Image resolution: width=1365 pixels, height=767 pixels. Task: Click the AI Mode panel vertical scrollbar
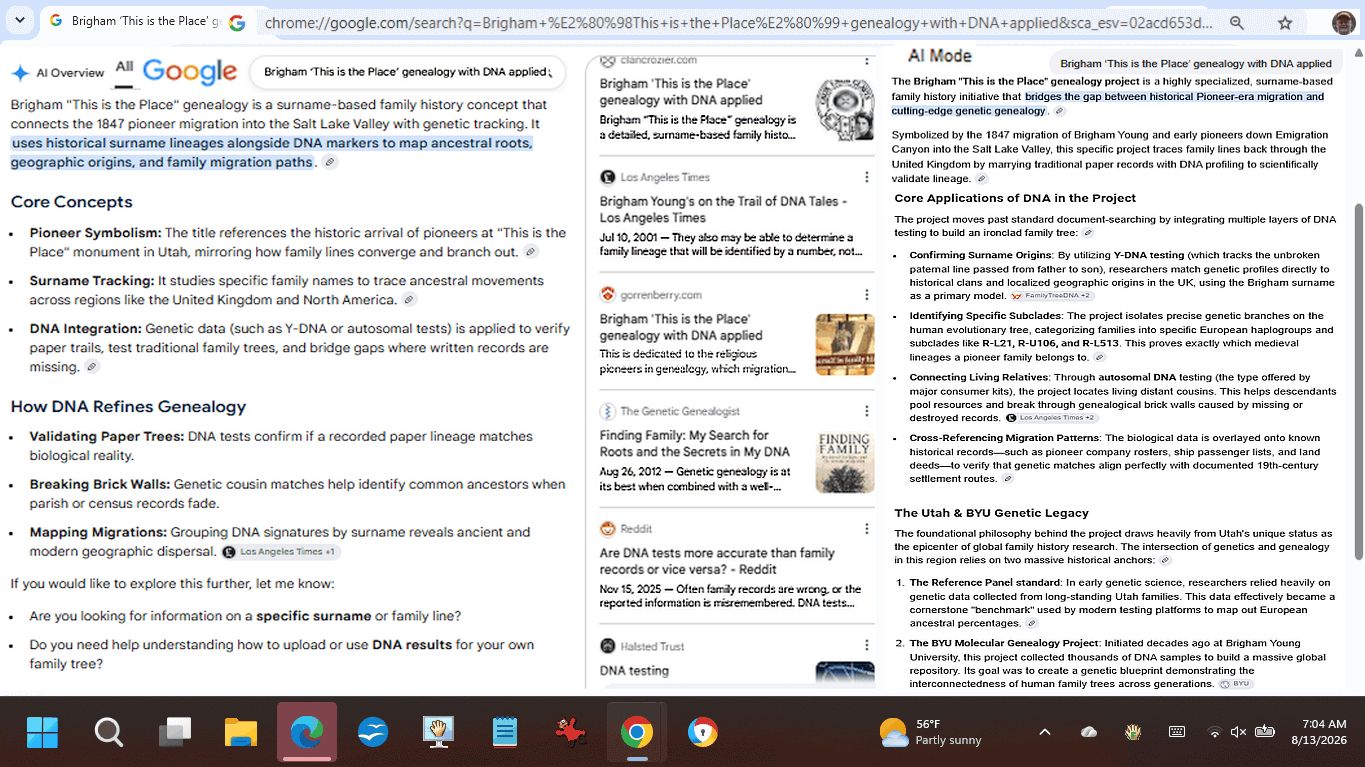click(x=1357, y=380)
